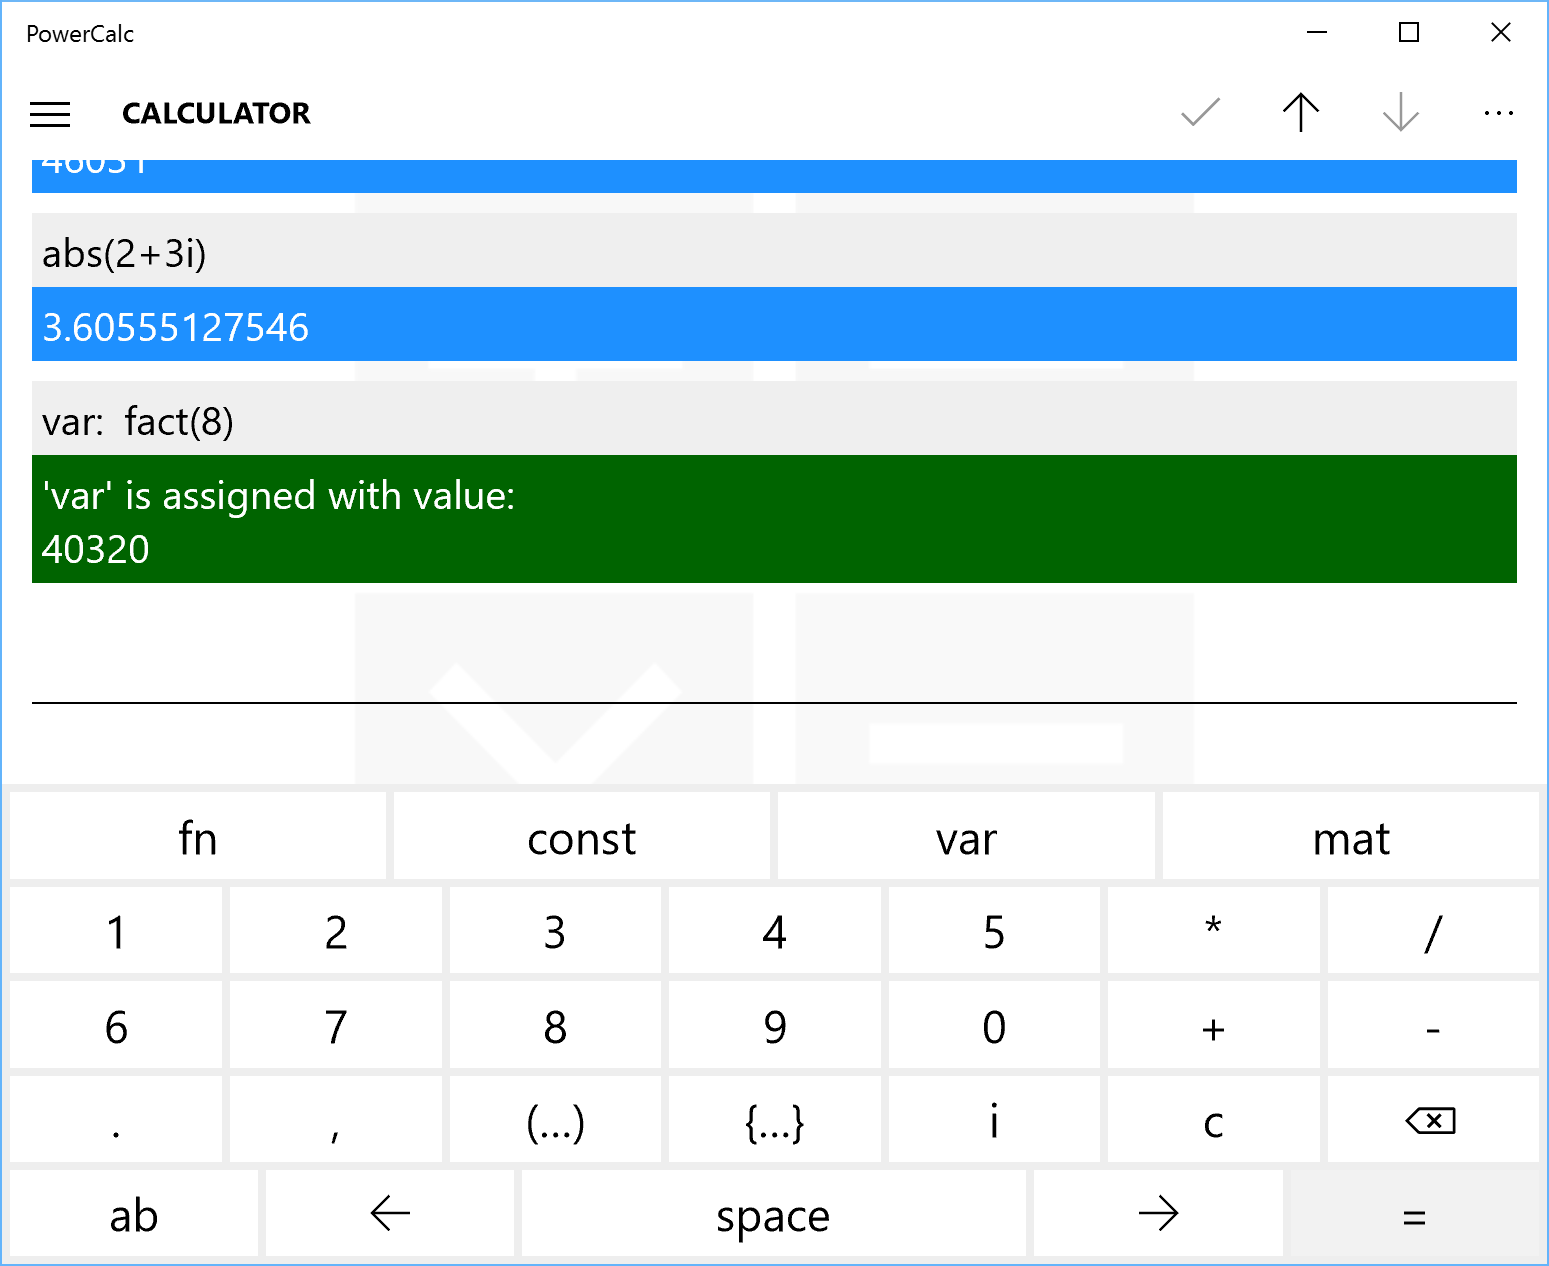The height and width of the screenshot is (1266, 1549).
Task: Switch keypad to ab alphabet mode
Action: (134, 1214)
